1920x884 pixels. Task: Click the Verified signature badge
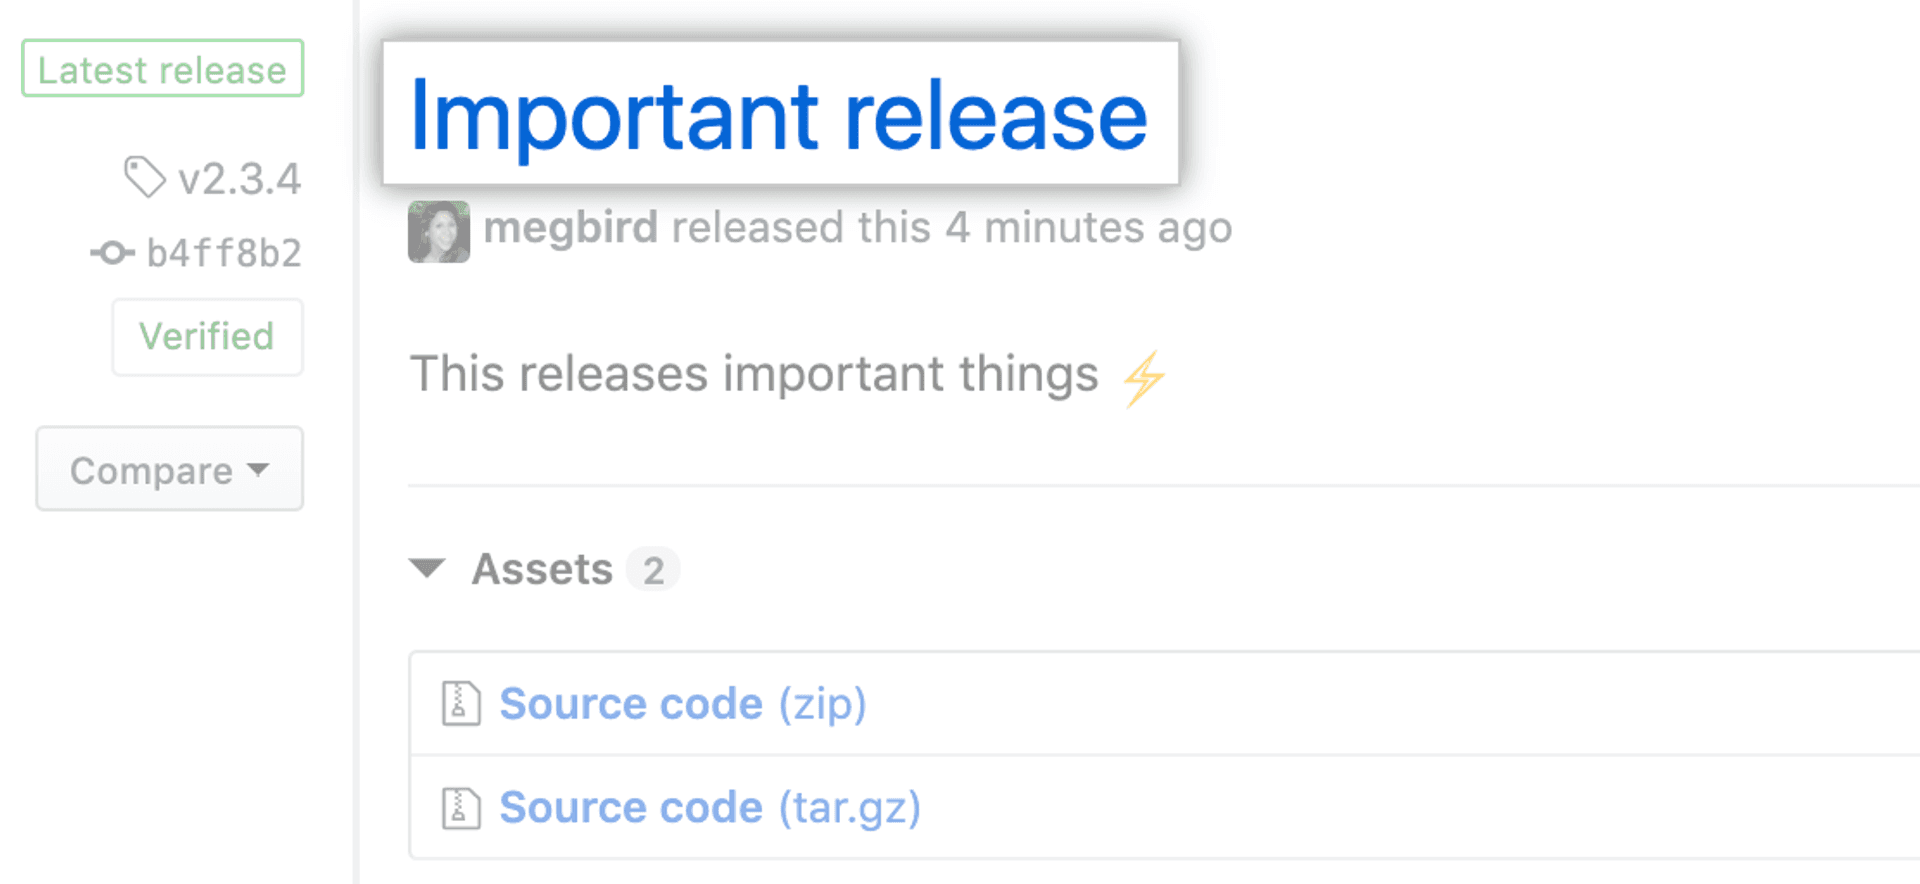tap(207, 337)
